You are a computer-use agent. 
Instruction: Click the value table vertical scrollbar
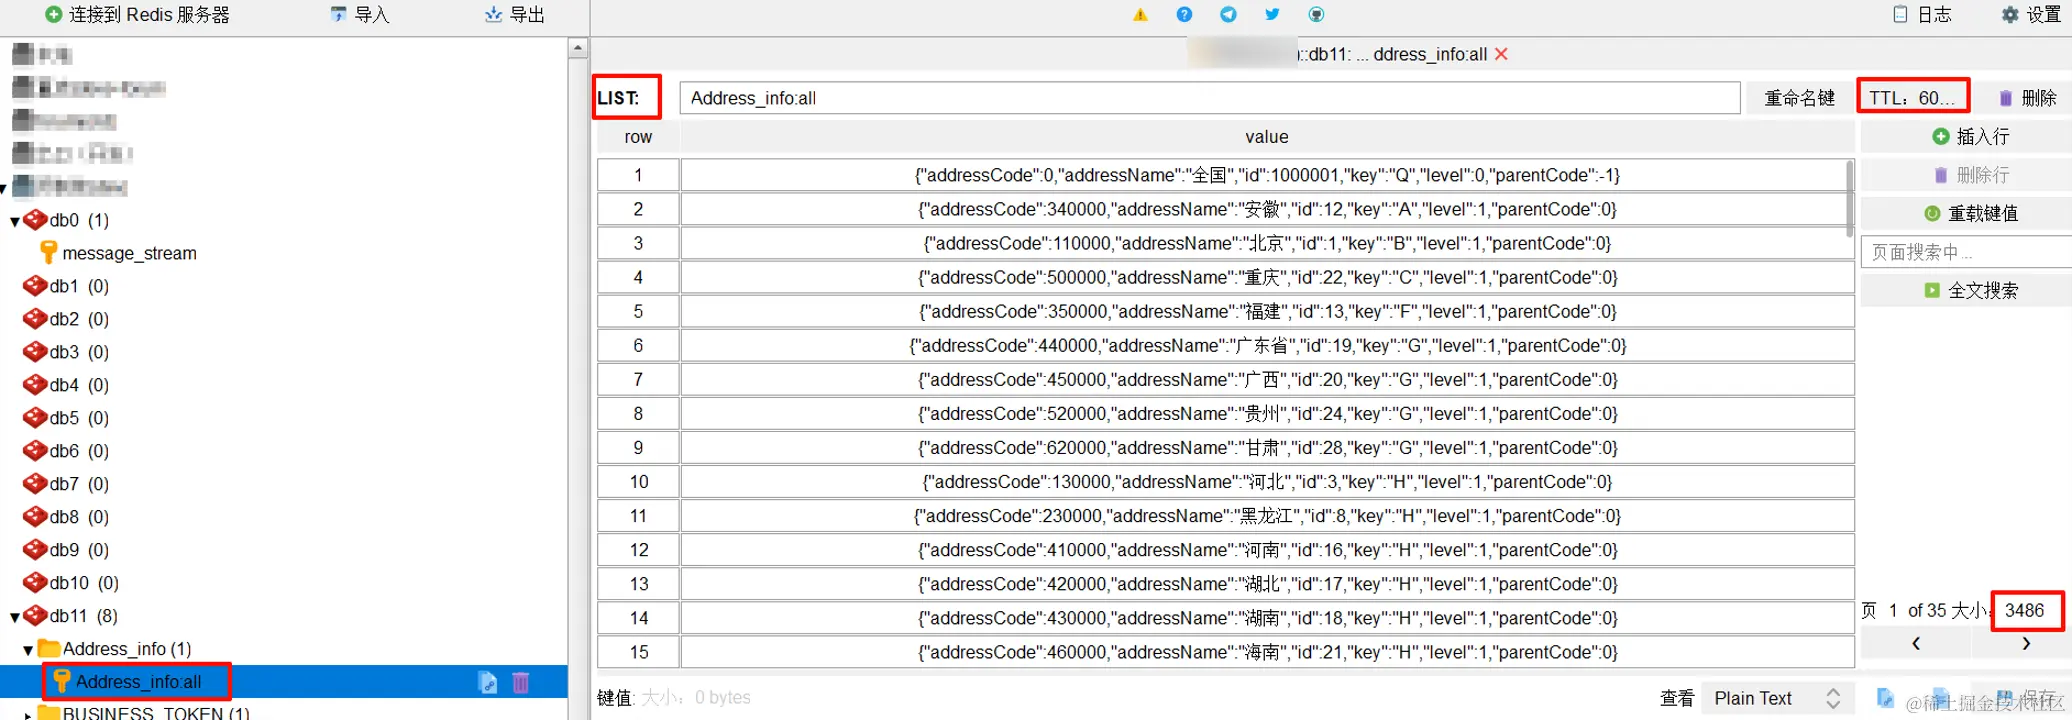[1849, 198]
